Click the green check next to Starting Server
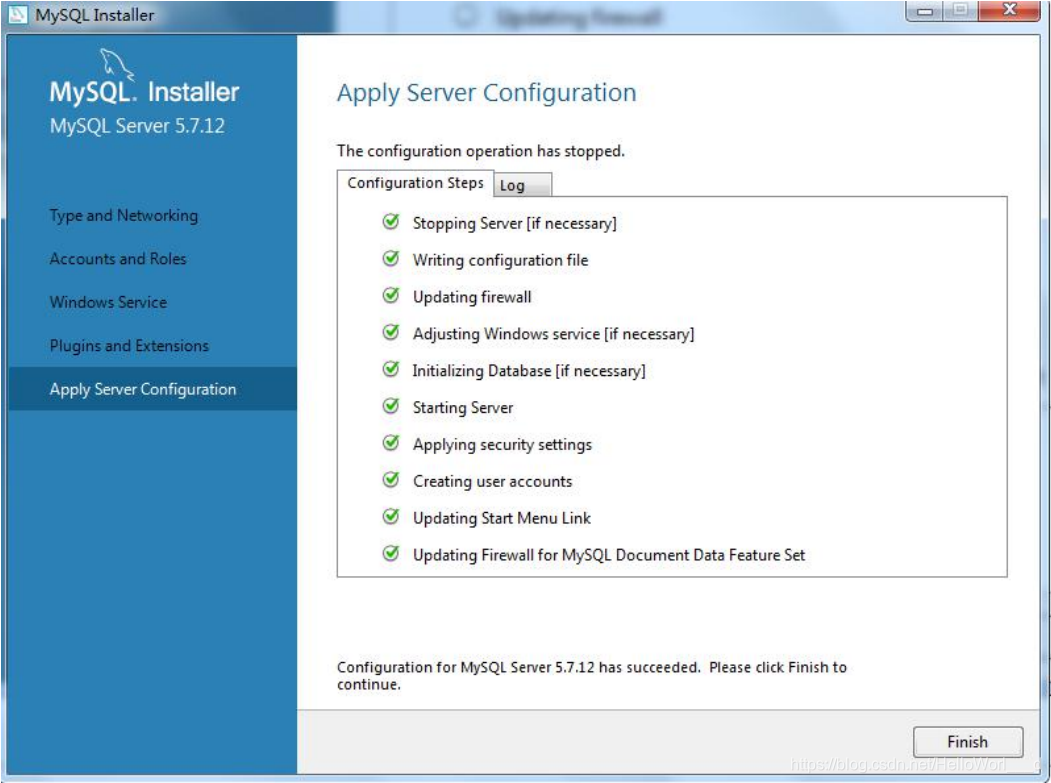1051x783 pixels. pos(391,406)
